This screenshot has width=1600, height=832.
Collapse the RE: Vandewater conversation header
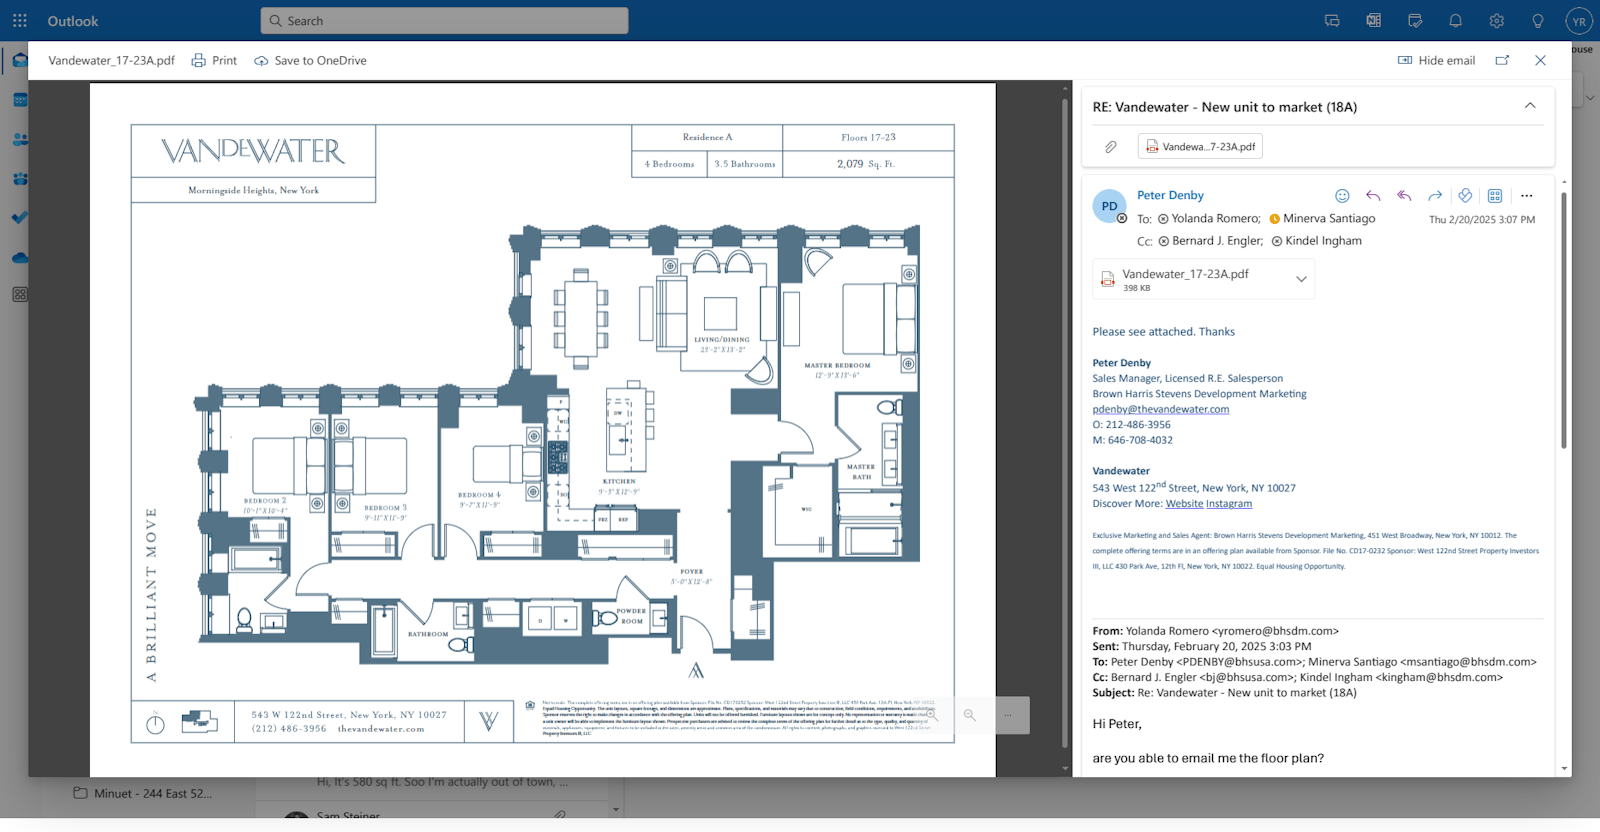(1530, 106)
